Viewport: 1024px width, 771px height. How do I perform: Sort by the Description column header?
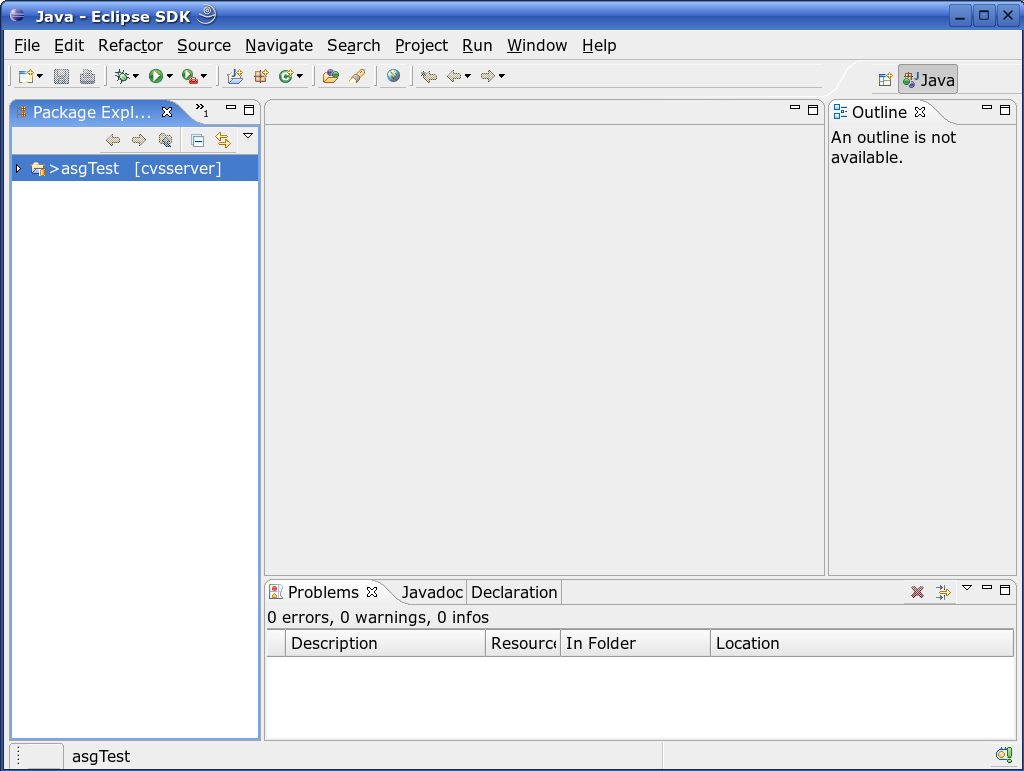click(x=385, y=644)
